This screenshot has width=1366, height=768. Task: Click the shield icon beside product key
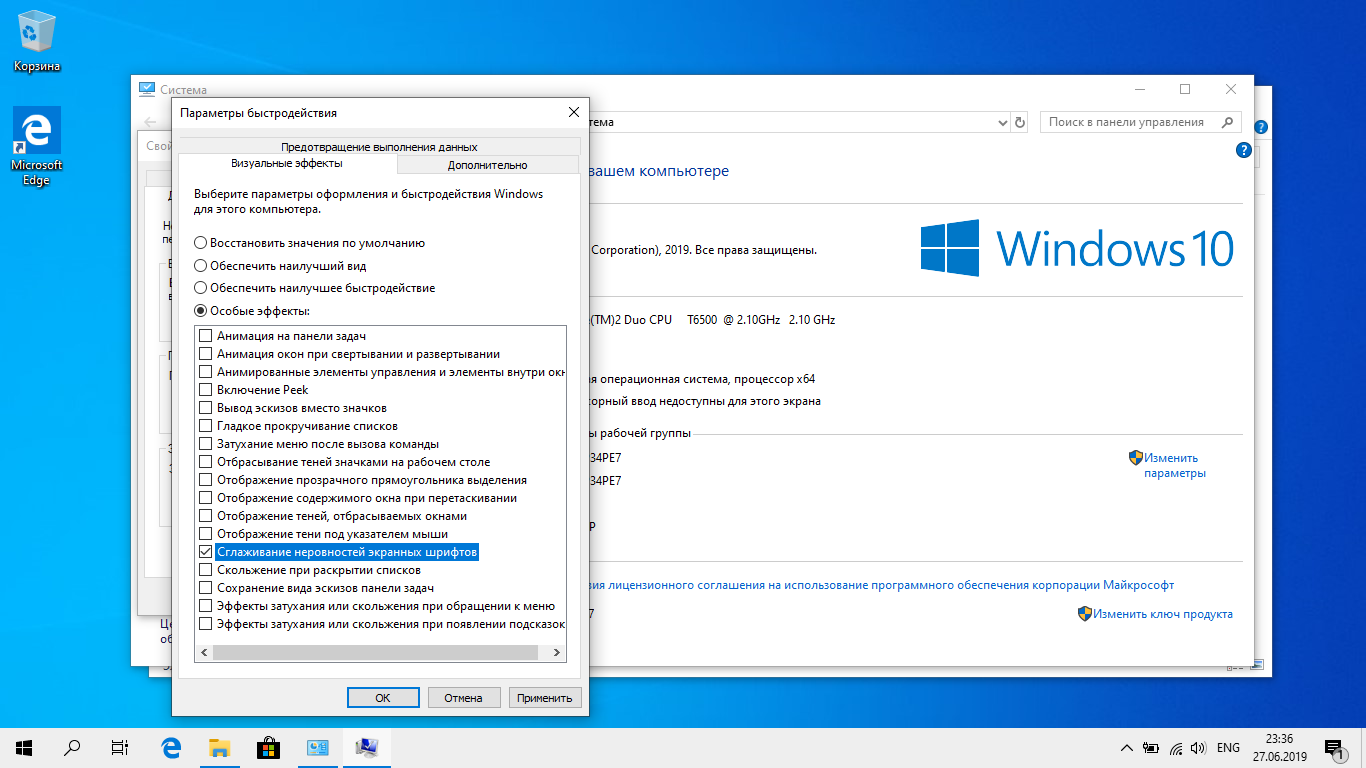(x=1084, y=613)
